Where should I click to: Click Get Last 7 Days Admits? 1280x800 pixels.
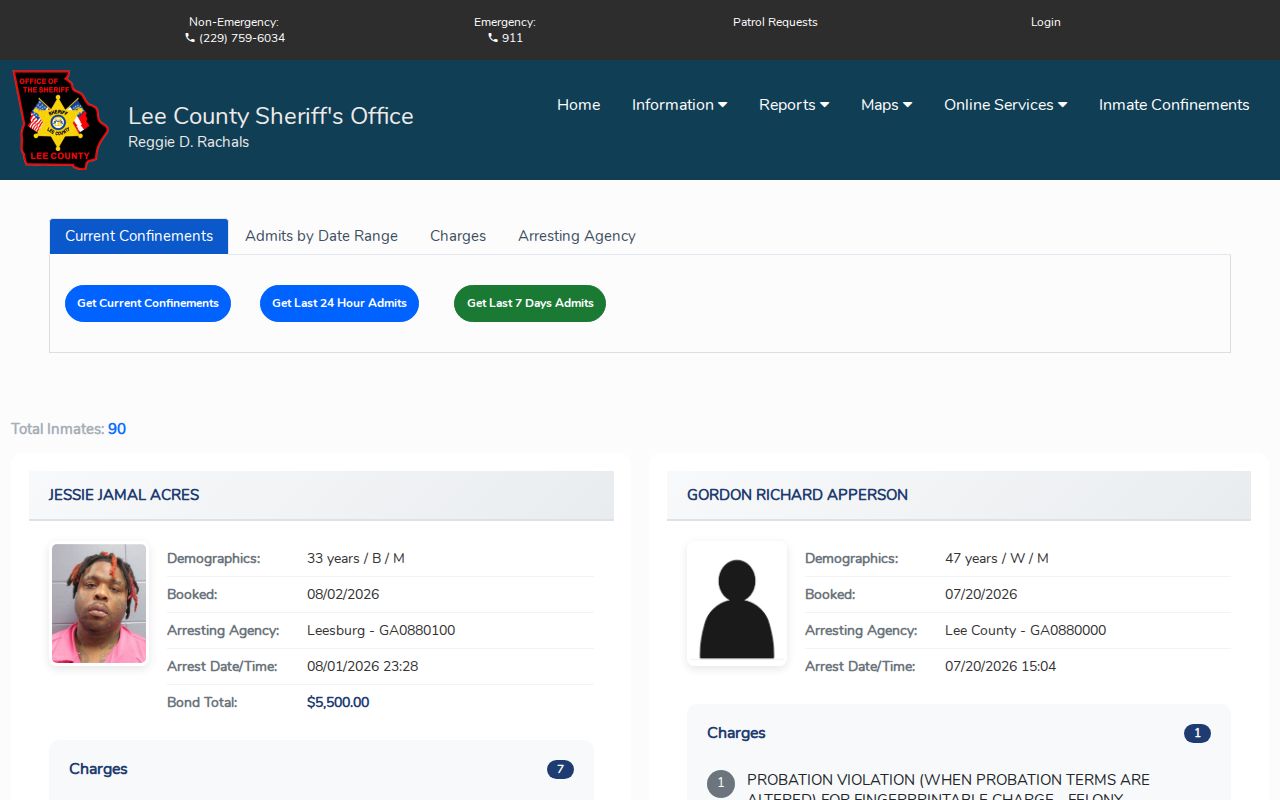[x=530, y=303]
